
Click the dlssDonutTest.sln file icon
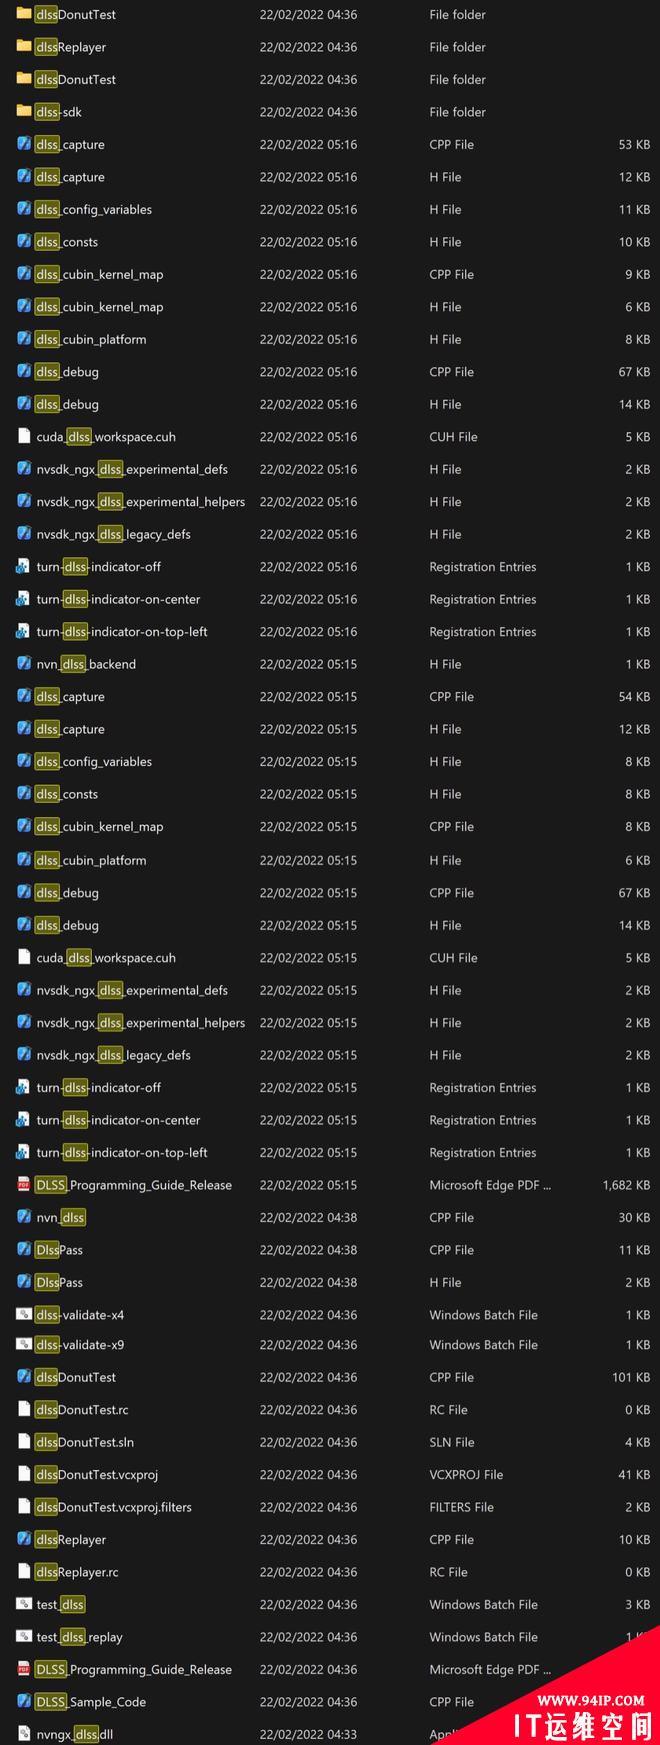tap(24, 1442)
